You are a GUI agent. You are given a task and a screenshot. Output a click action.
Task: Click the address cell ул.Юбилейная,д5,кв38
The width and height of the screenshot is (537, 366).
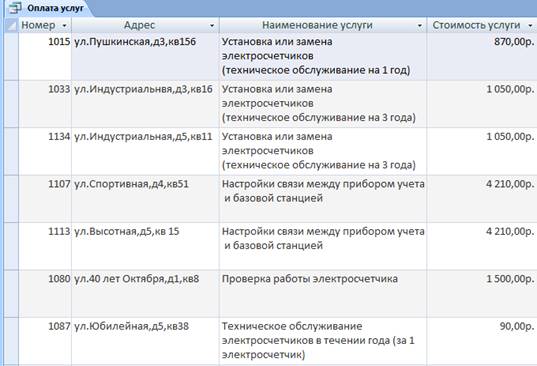[x=145, y=341]
